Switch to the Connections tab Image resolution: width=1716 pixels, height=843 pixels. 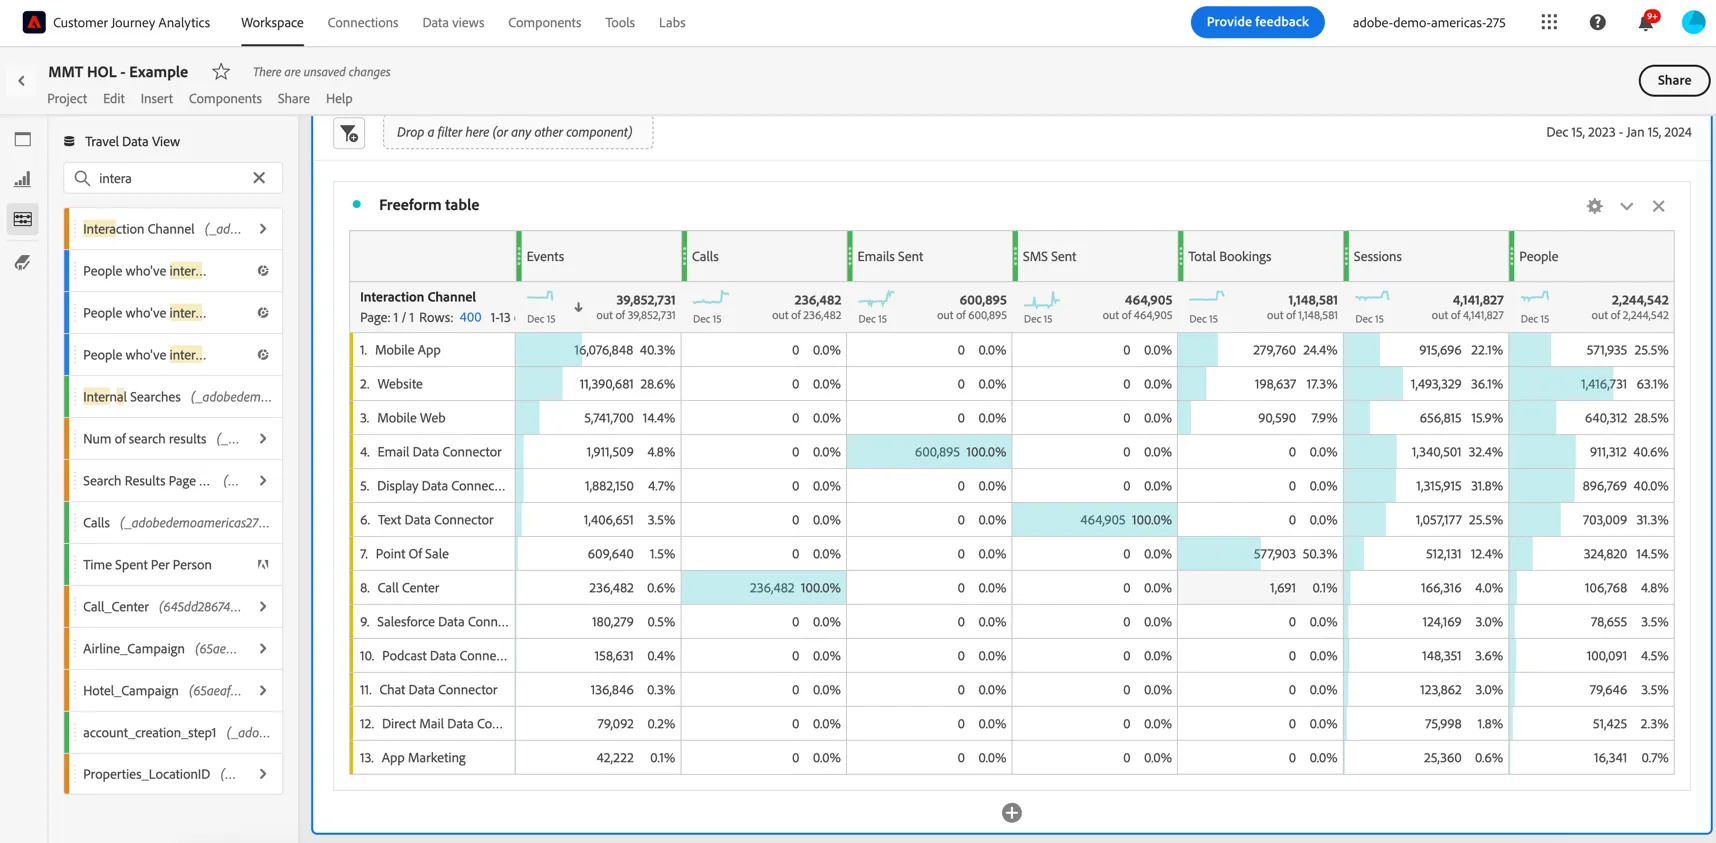coord(363,22)
